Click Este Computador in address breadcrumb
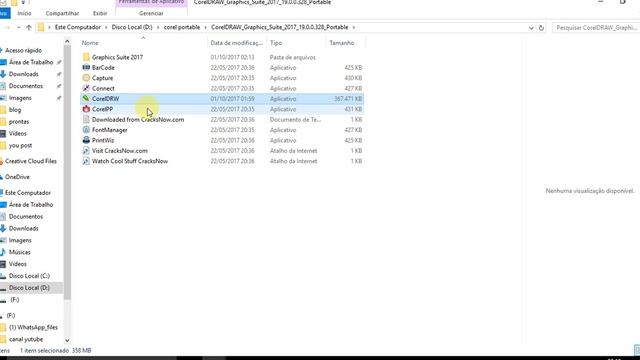 pos(78,27)
